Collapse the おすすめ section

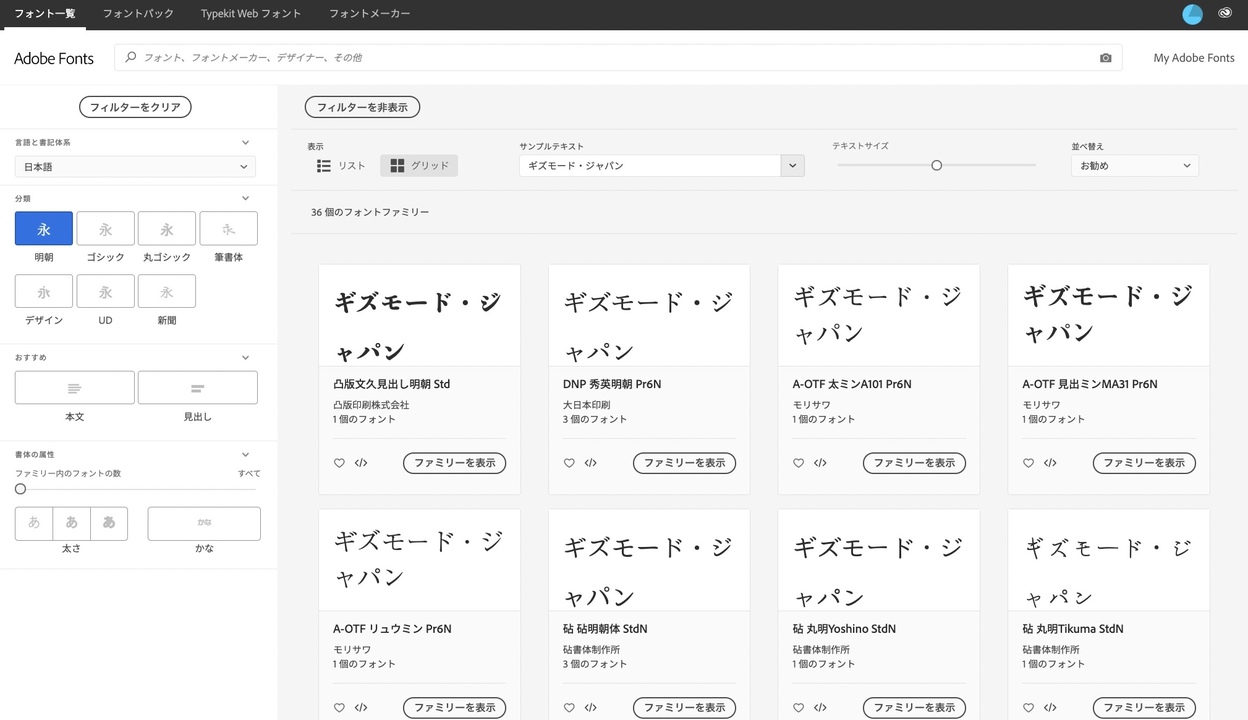point(245,358)
